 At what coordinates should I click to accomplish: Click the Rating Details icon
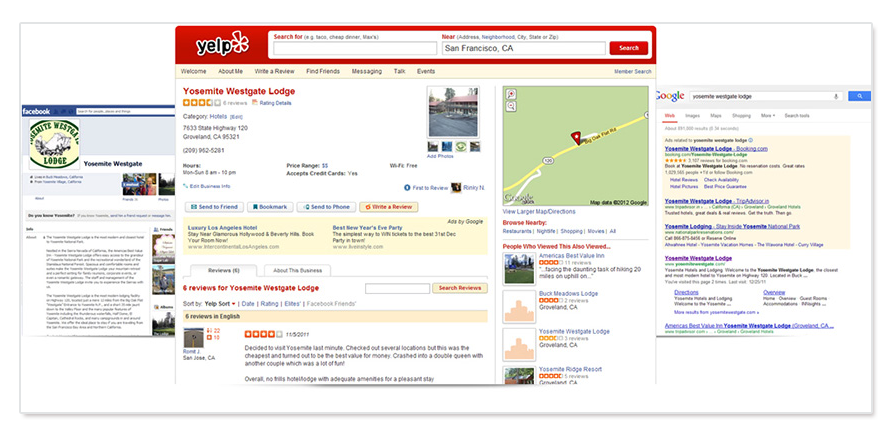point(255,103)
